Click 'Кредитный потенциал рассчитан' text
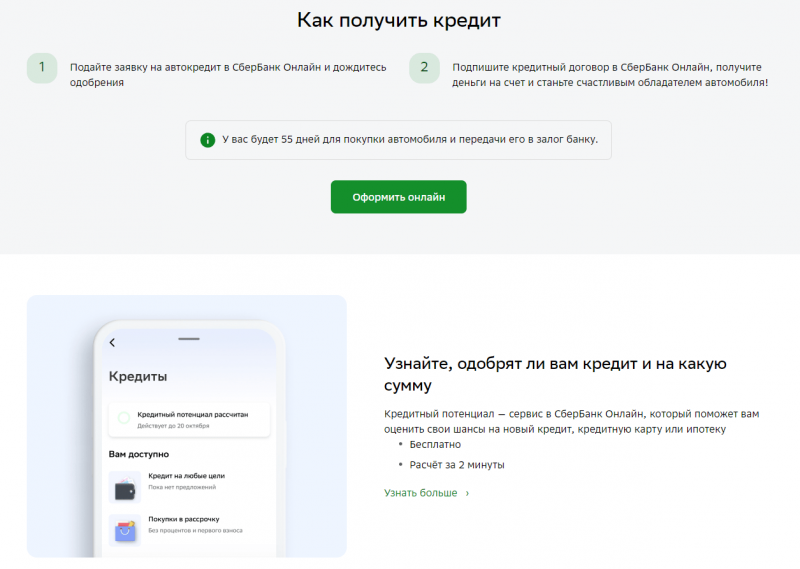This screenshot has height=569, width=800. (193, 414)
